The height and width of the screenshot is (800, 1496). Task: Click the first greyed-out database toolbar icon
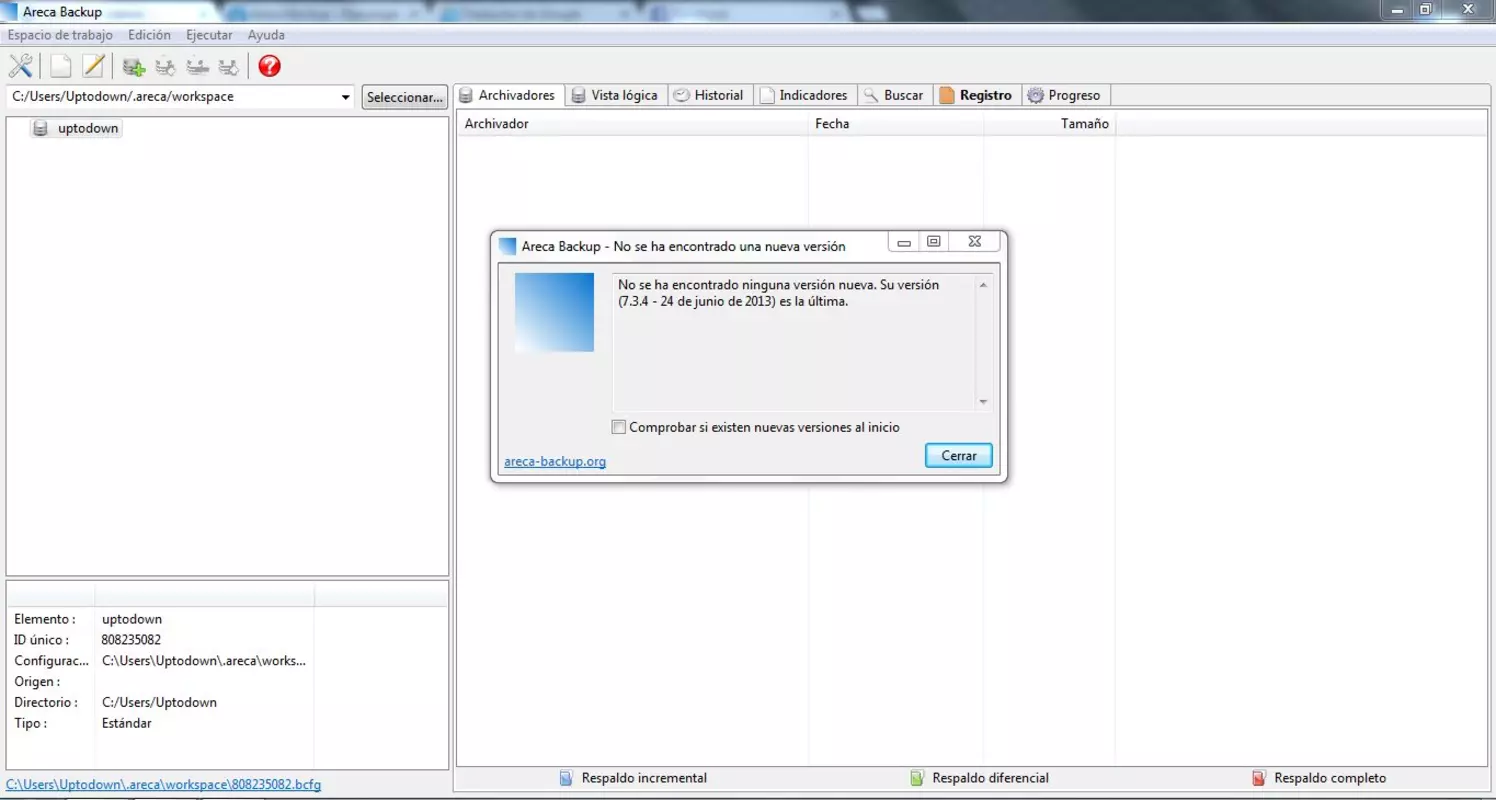tap(165, 67)
